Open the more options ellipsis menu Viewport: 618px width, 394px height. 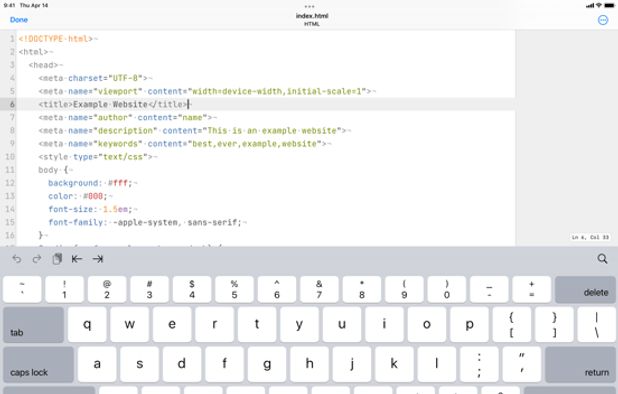[x=603, y=20]
